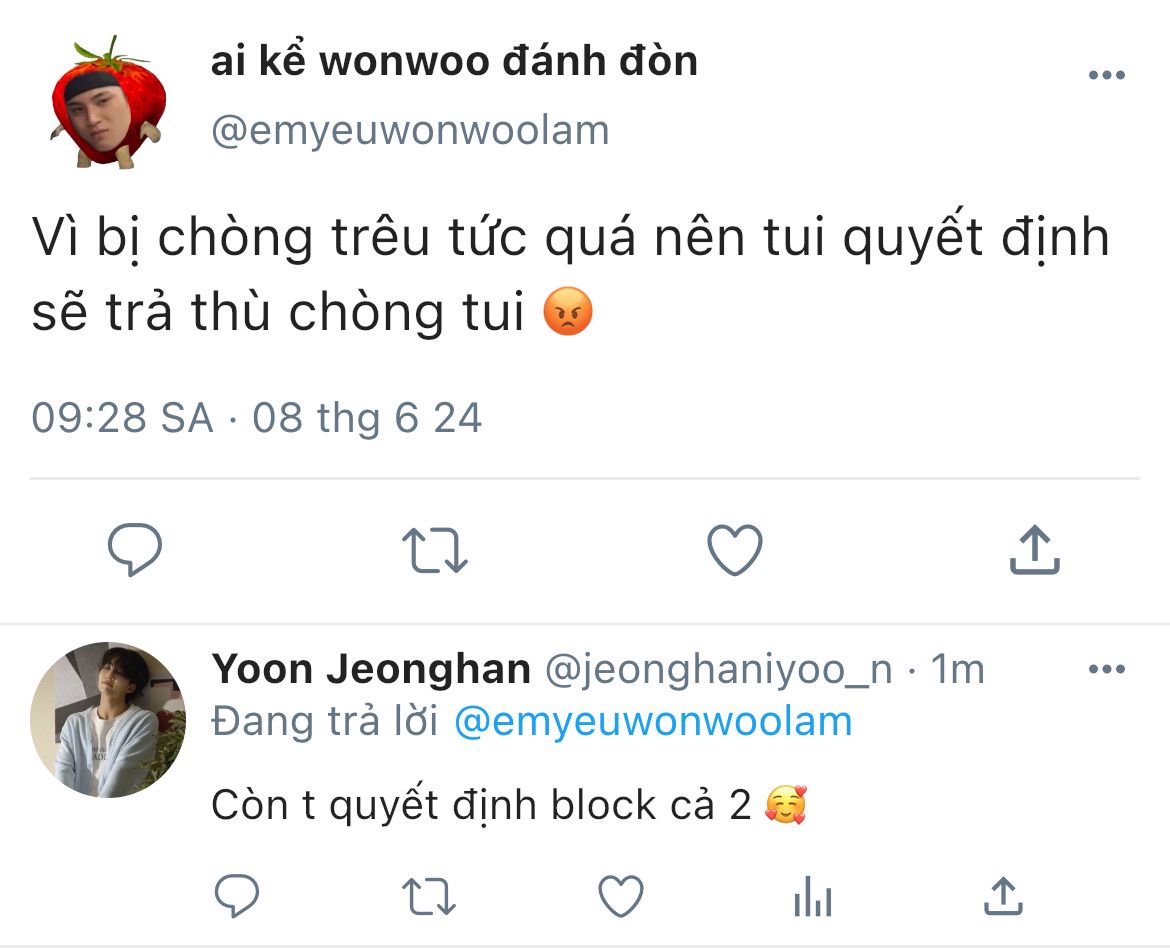View analytics of Yoon Jeonghan's reply
Viewport: 1170px width, 948px height.
click(813, 896)
